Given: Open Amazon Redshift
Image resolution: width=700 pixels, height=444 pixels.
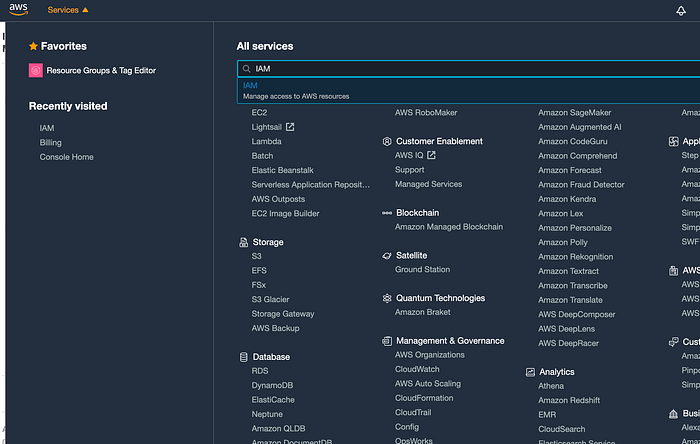Looking at the screenshot, I should pyautogui.click(x=569, y=401).
